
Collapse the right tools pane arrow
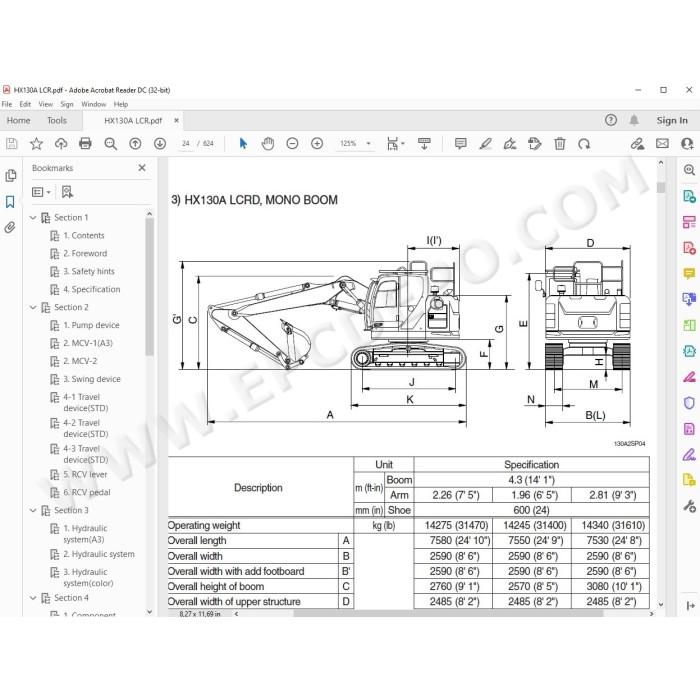coord(690,605)
